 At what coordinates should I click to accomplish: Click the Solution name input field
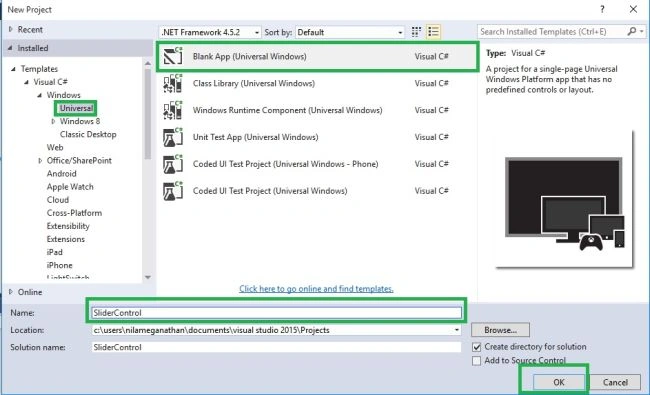coord(276,347)
